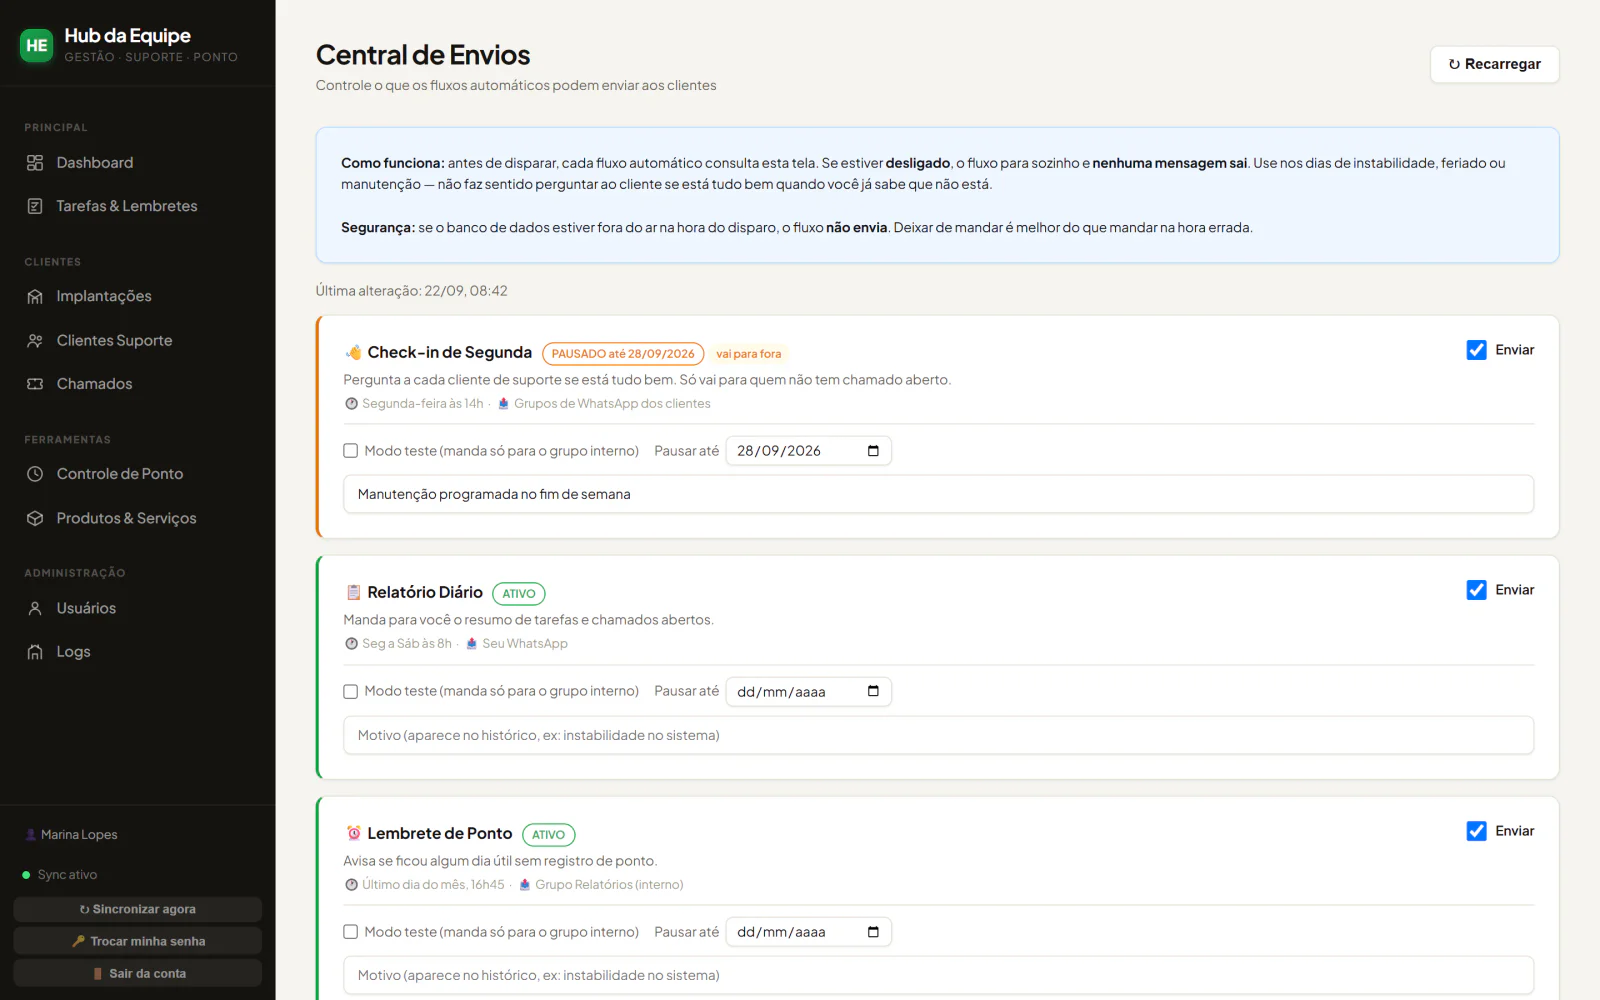
Task: Open calendar picker for Relatório Diário pause date
Action: click(x=873, y=691)
